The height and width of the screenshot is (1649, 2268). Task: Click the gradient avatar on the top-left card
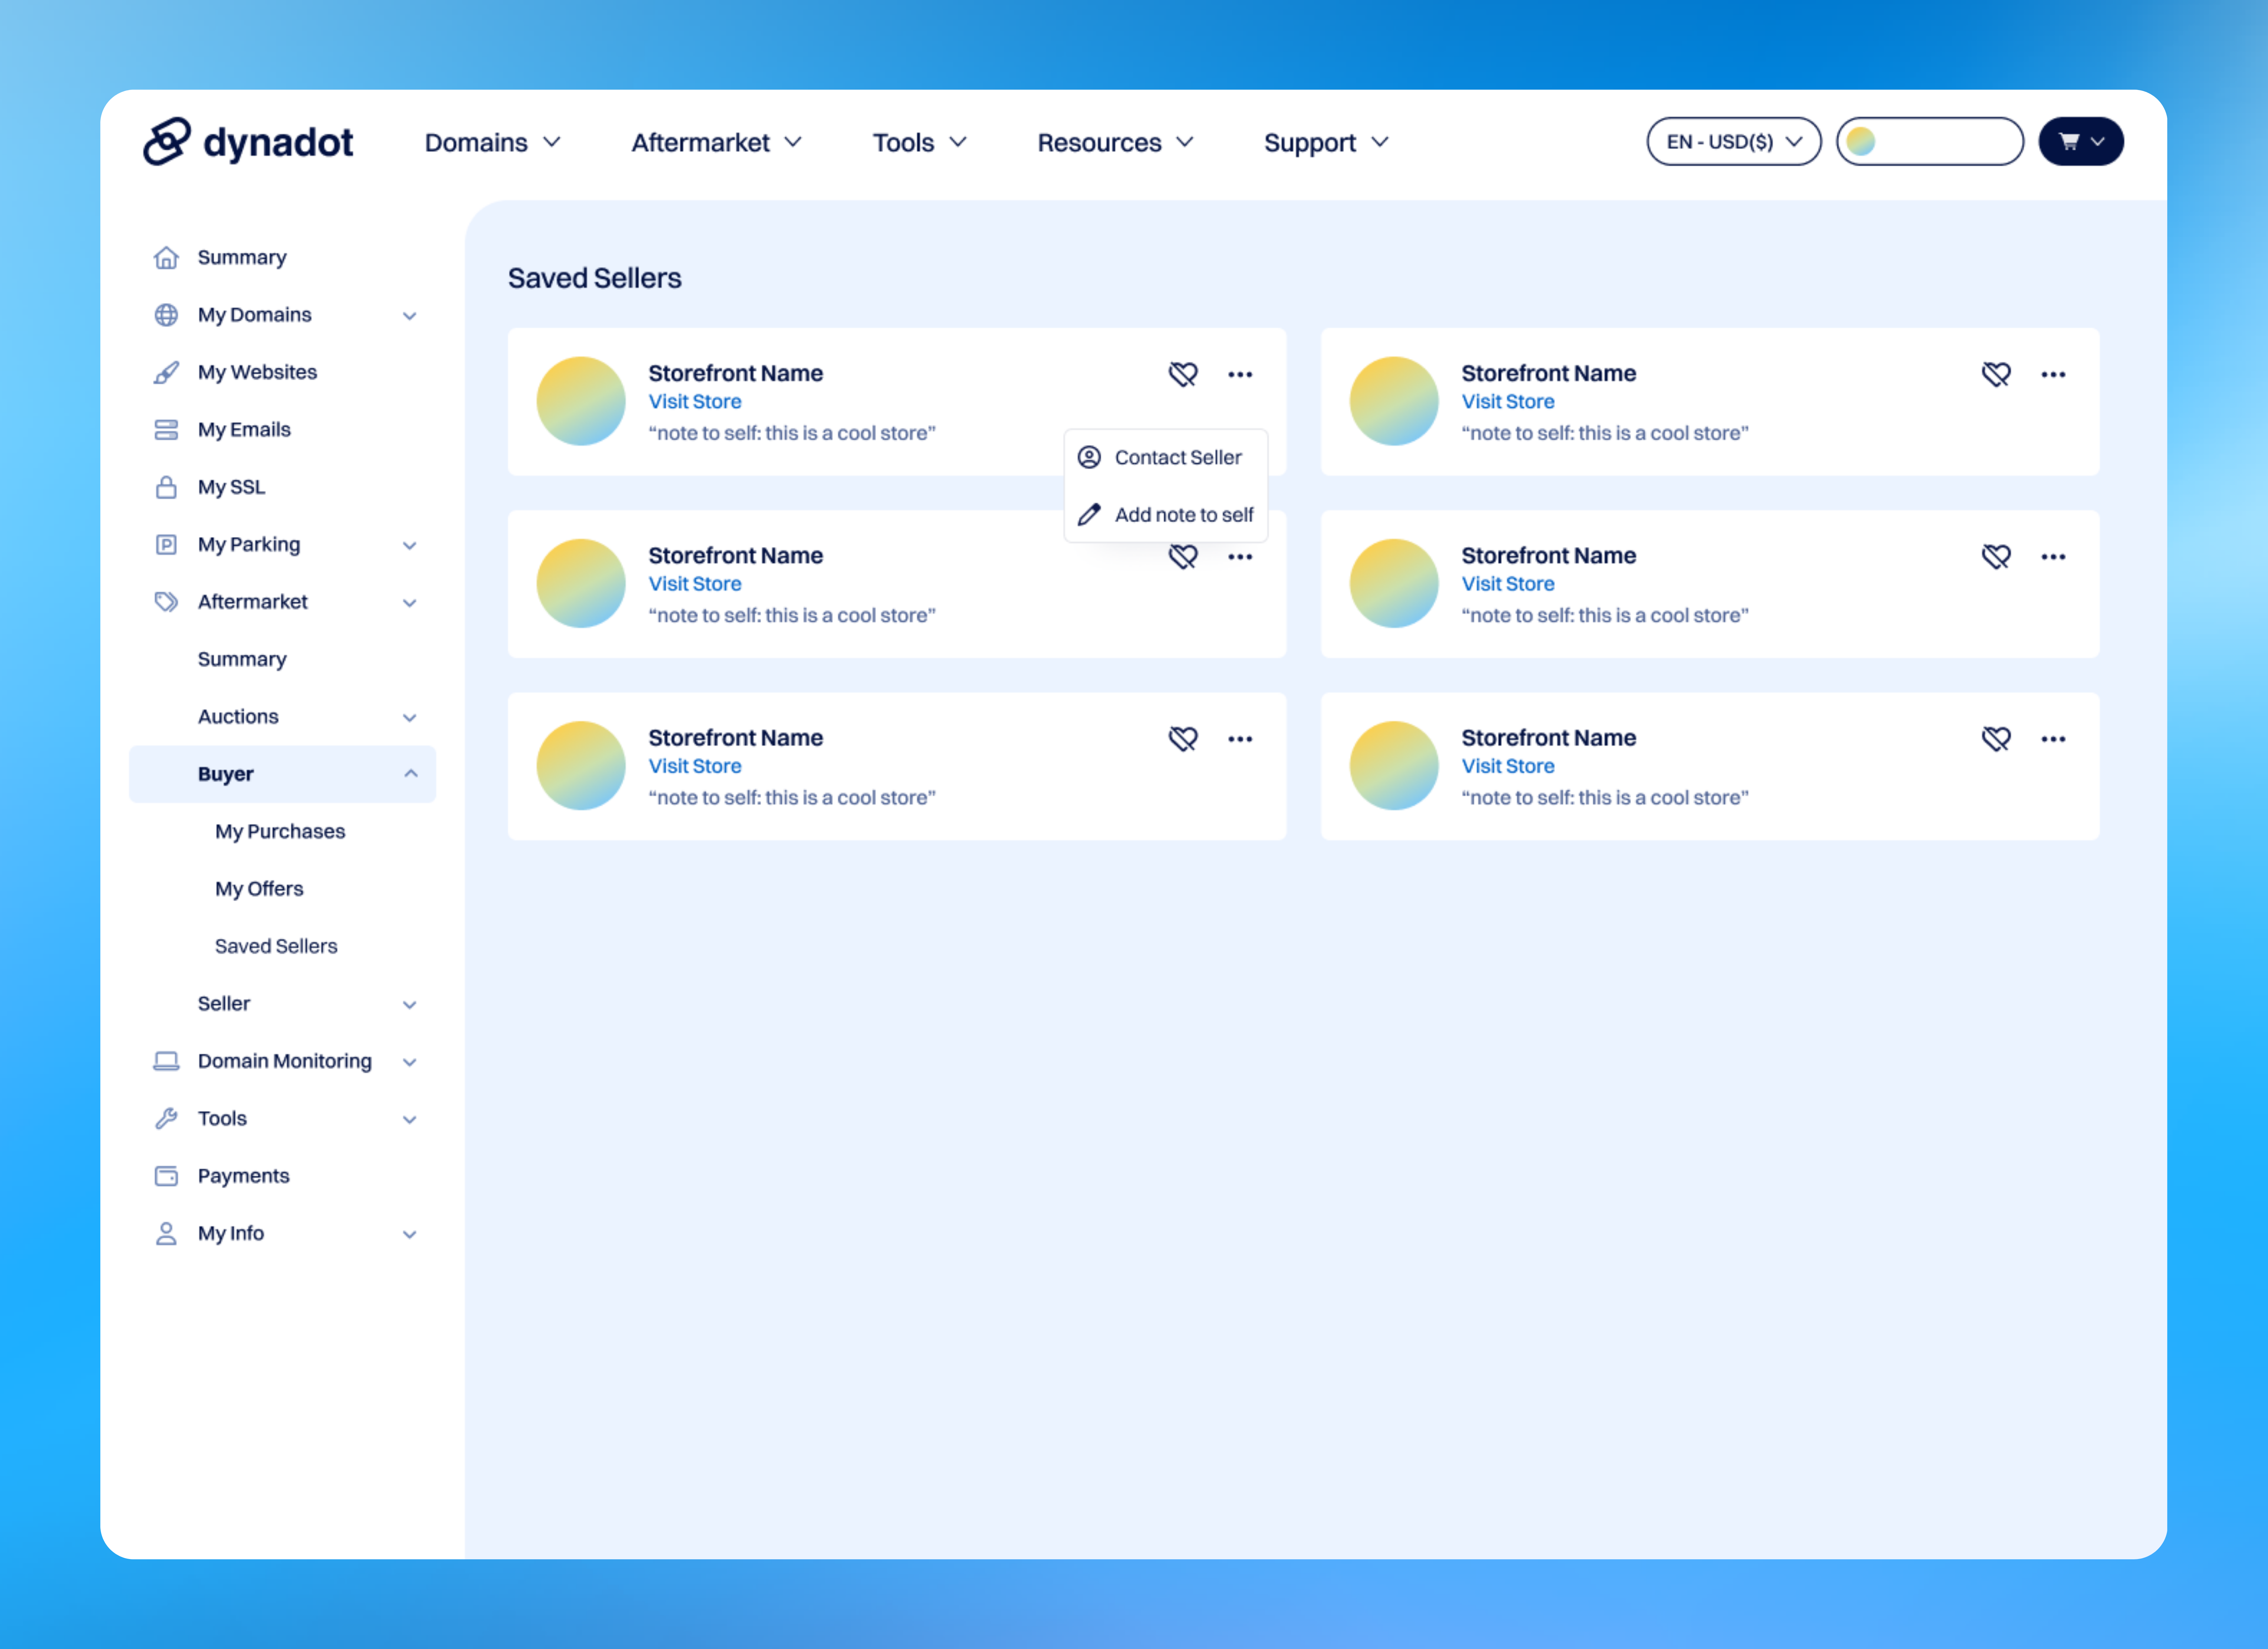[x=581, y=401]
